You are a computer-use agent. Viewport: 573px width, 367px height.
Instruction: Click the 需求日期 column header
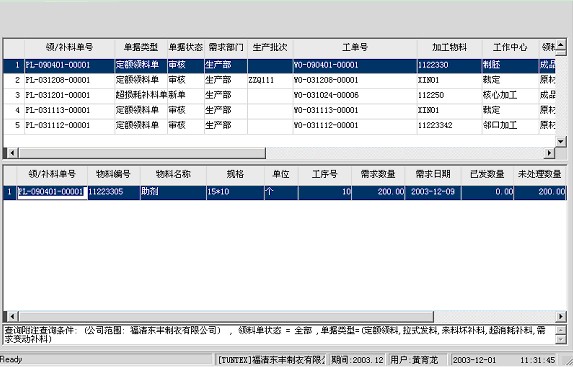pos(433,174)
